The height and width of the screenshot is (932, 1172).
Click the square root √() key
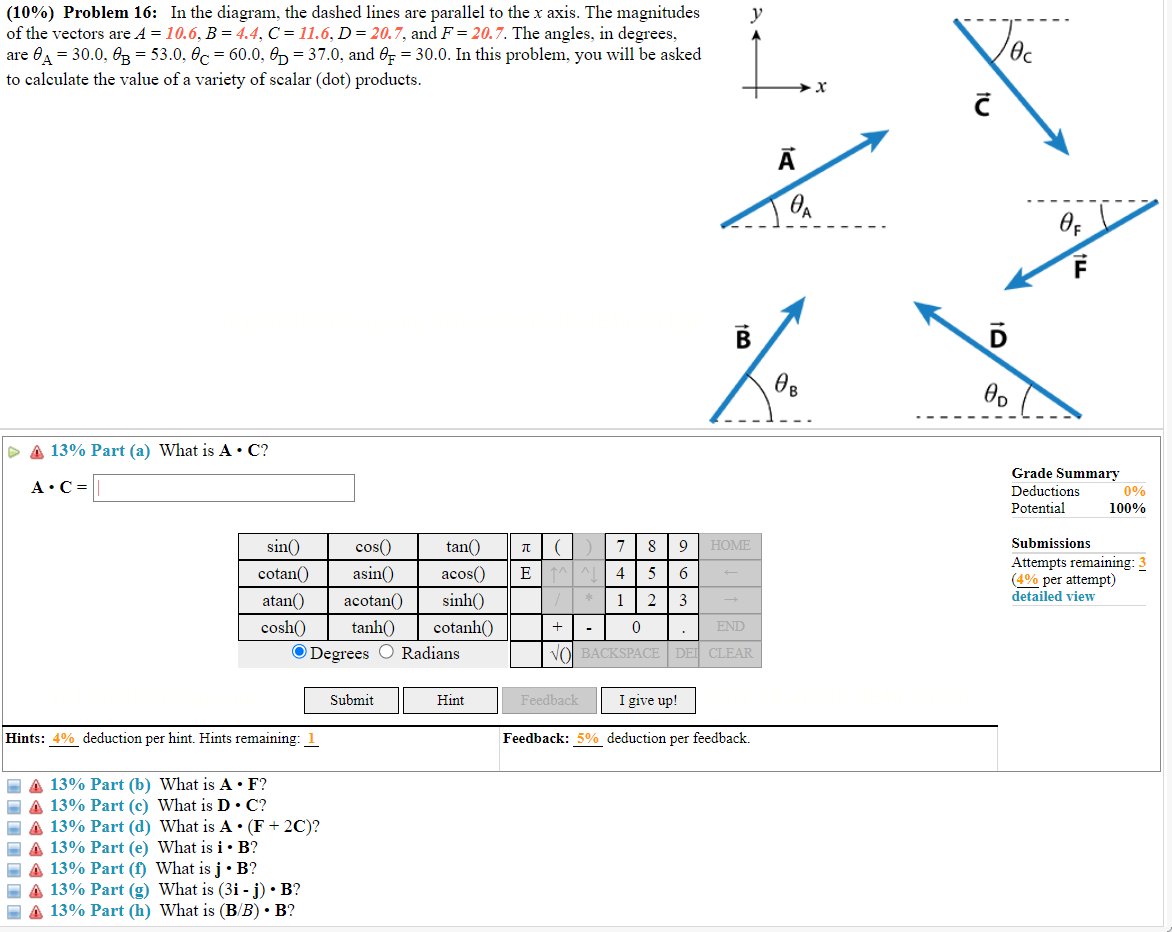(557, 652)
